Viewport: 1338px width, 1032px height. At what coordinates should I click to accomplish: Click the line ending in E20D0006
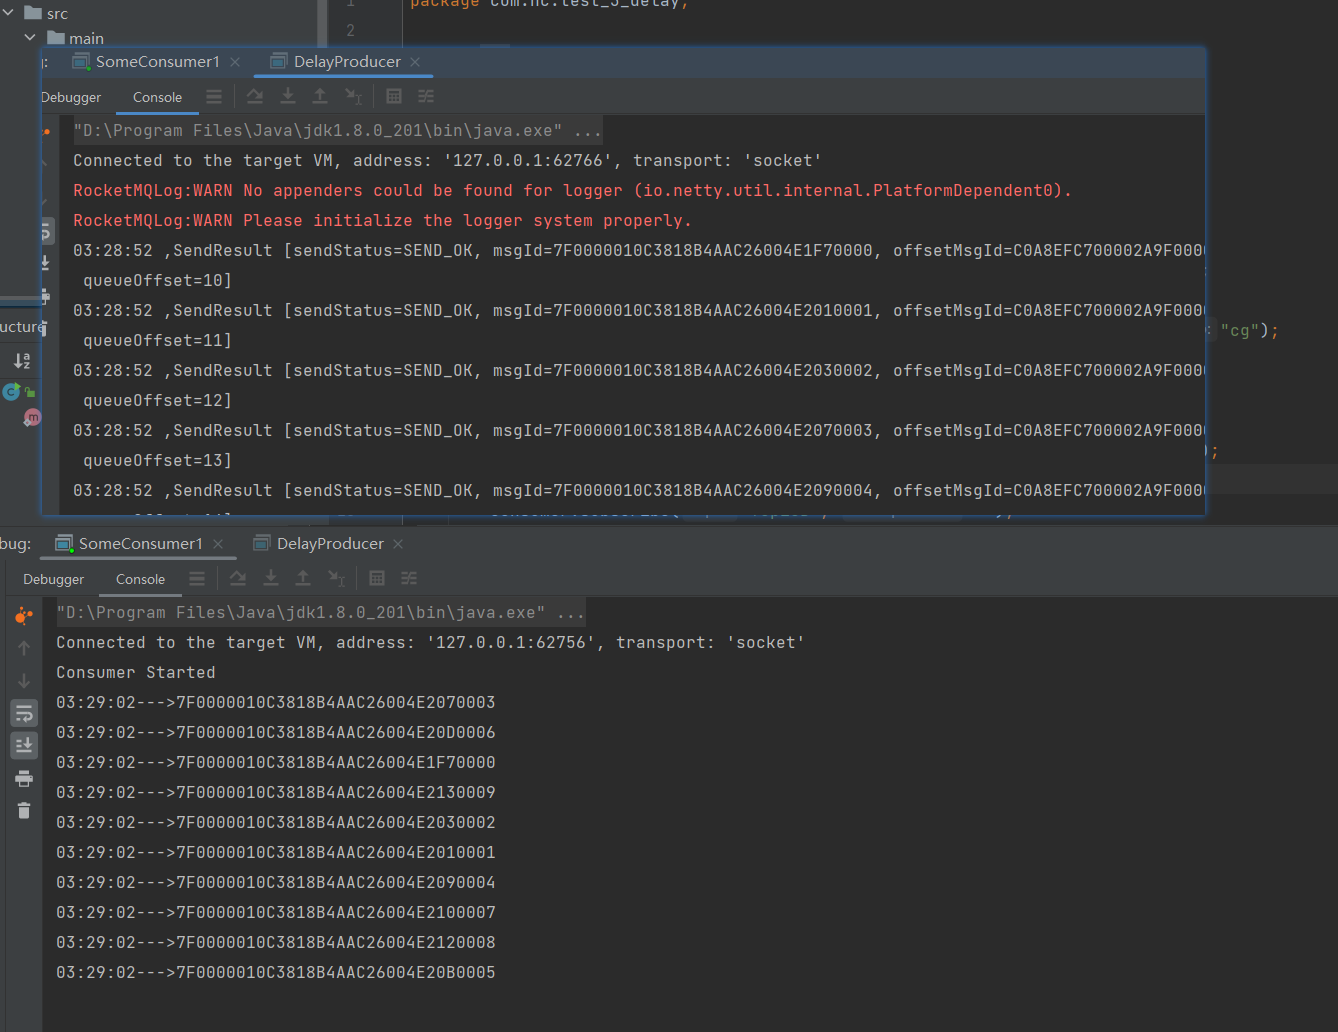pos(275,732)
